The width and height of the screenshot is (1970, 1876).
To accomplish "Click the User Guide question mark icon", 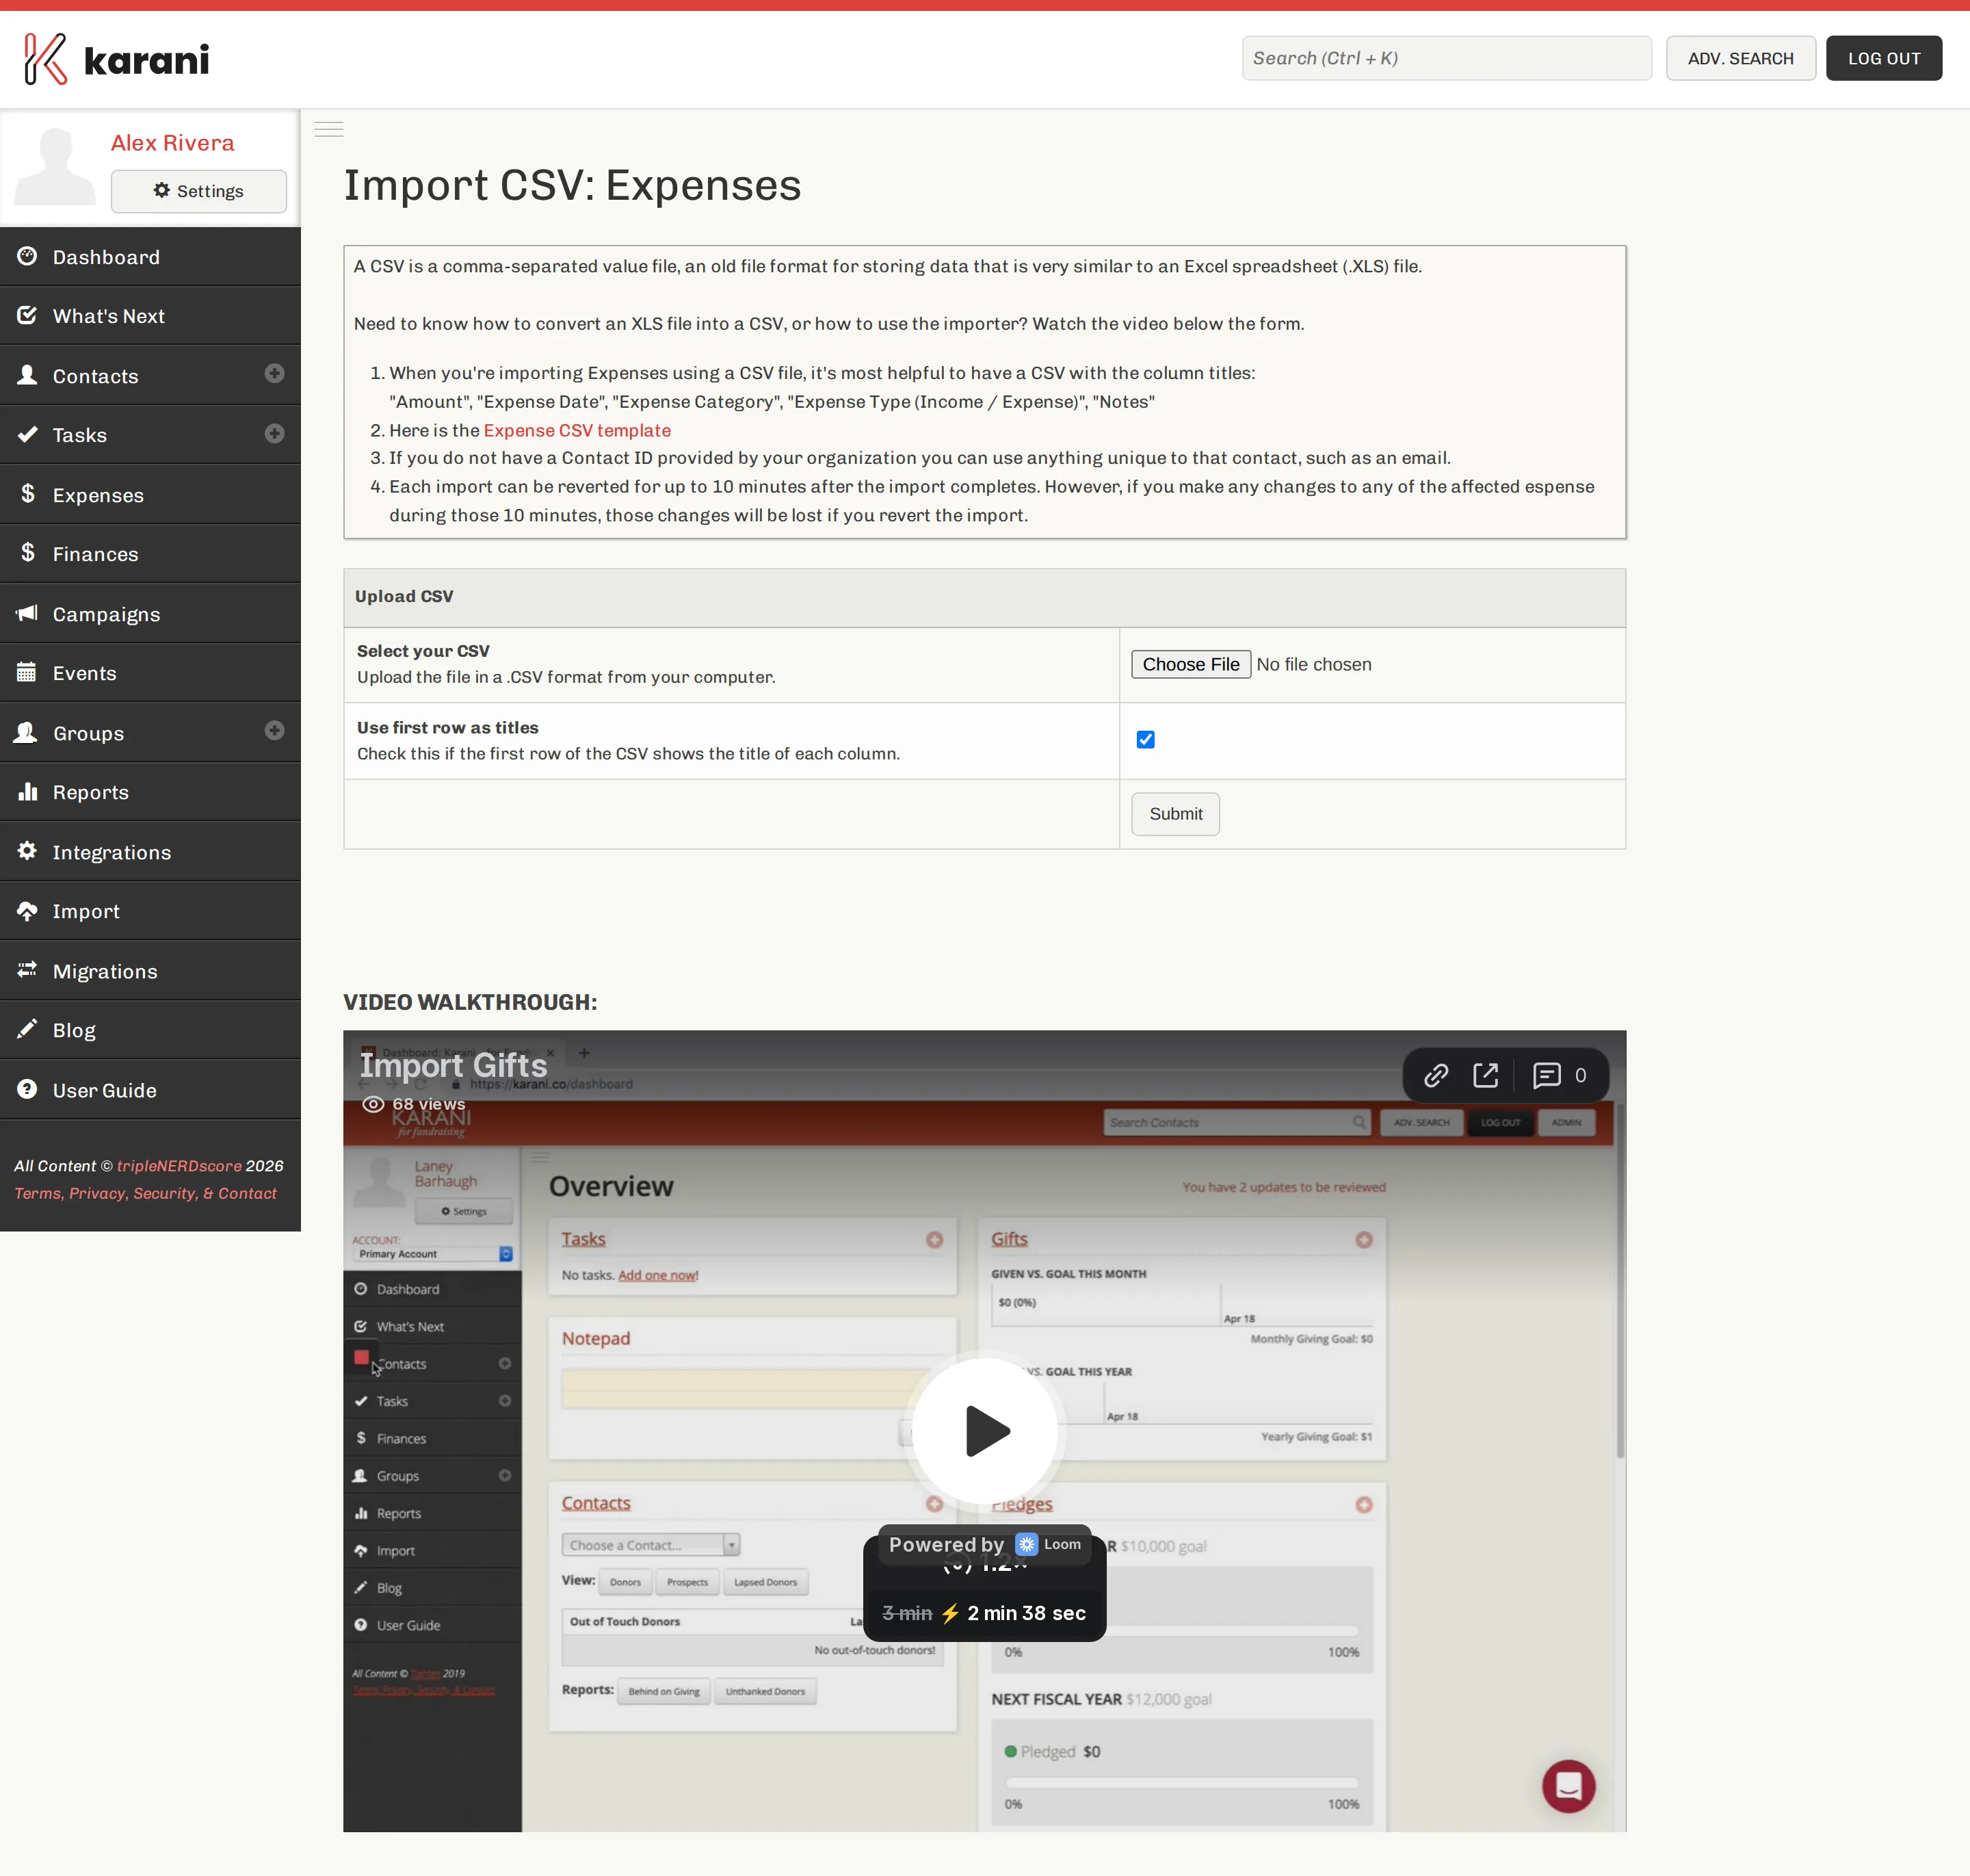I will point(27,1089).
